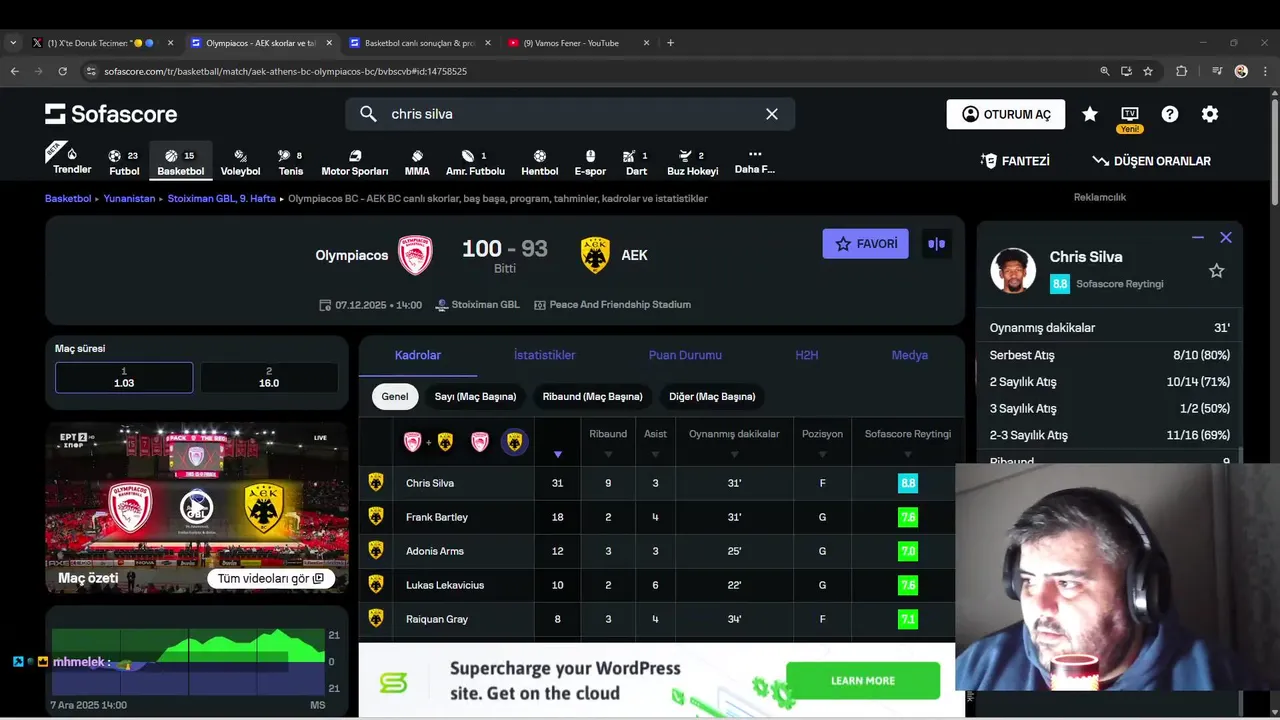Click Frank Bartley's 7.6 rating badge
This screenshot has width=1280, height=720.
(908, 517)
